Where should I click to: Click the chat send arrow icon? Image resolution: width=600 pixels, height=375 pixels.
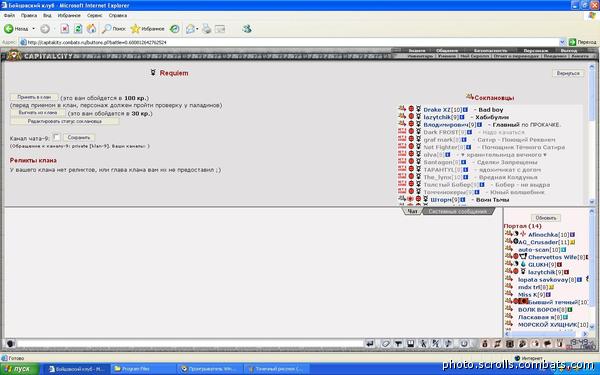click(370, 344)
